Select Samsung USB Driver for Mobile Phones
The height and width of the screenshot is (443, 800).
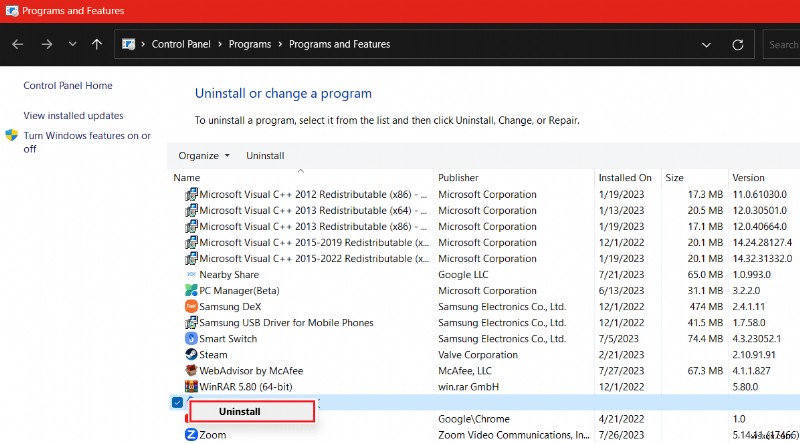point(286,323)
